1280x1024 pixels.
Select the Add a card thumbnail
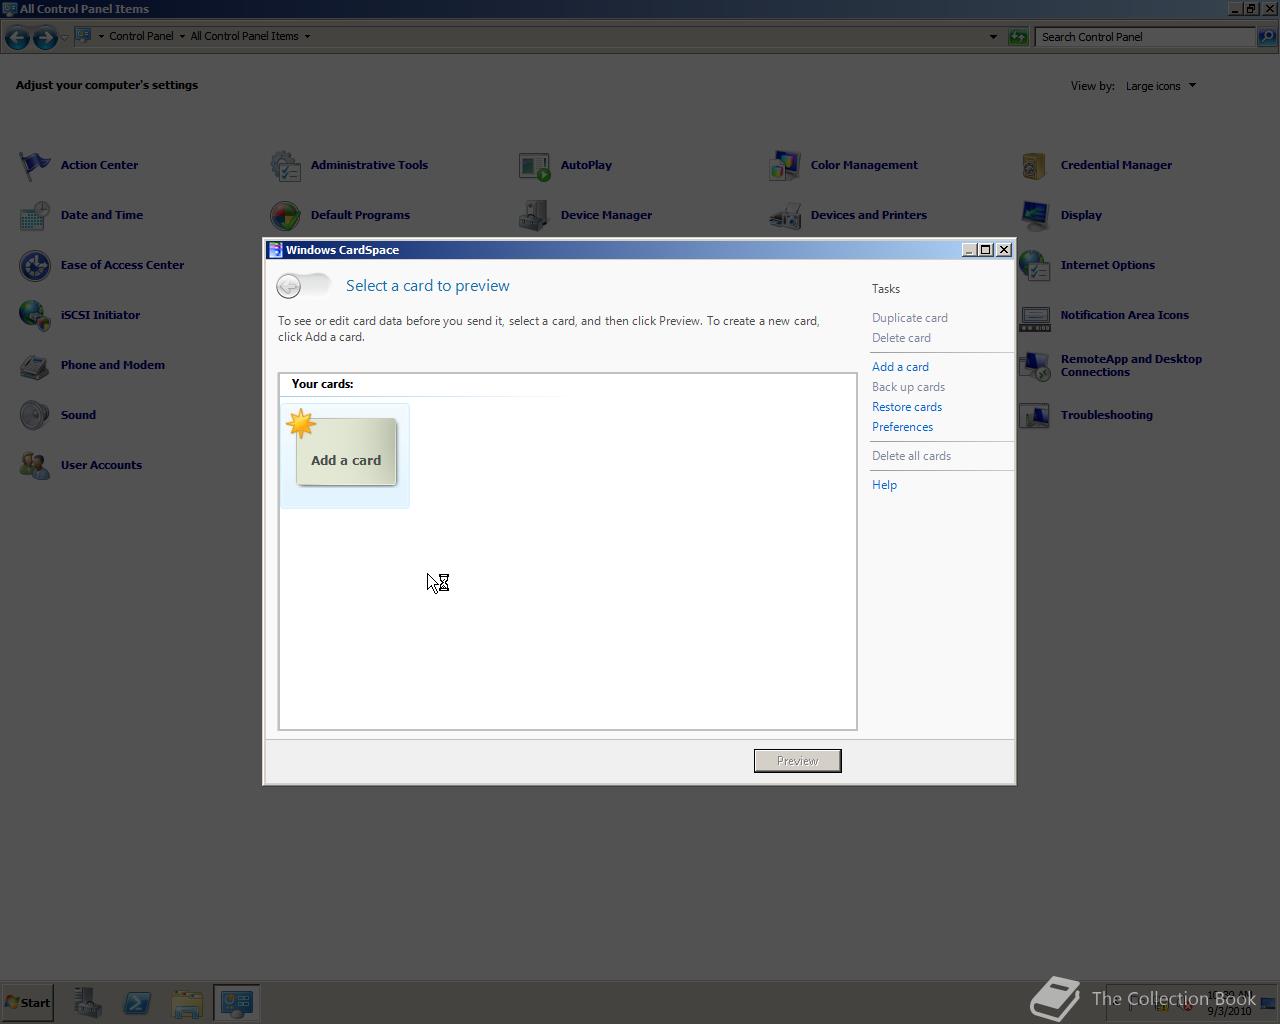pyautogui.click(x=346, y=456)
